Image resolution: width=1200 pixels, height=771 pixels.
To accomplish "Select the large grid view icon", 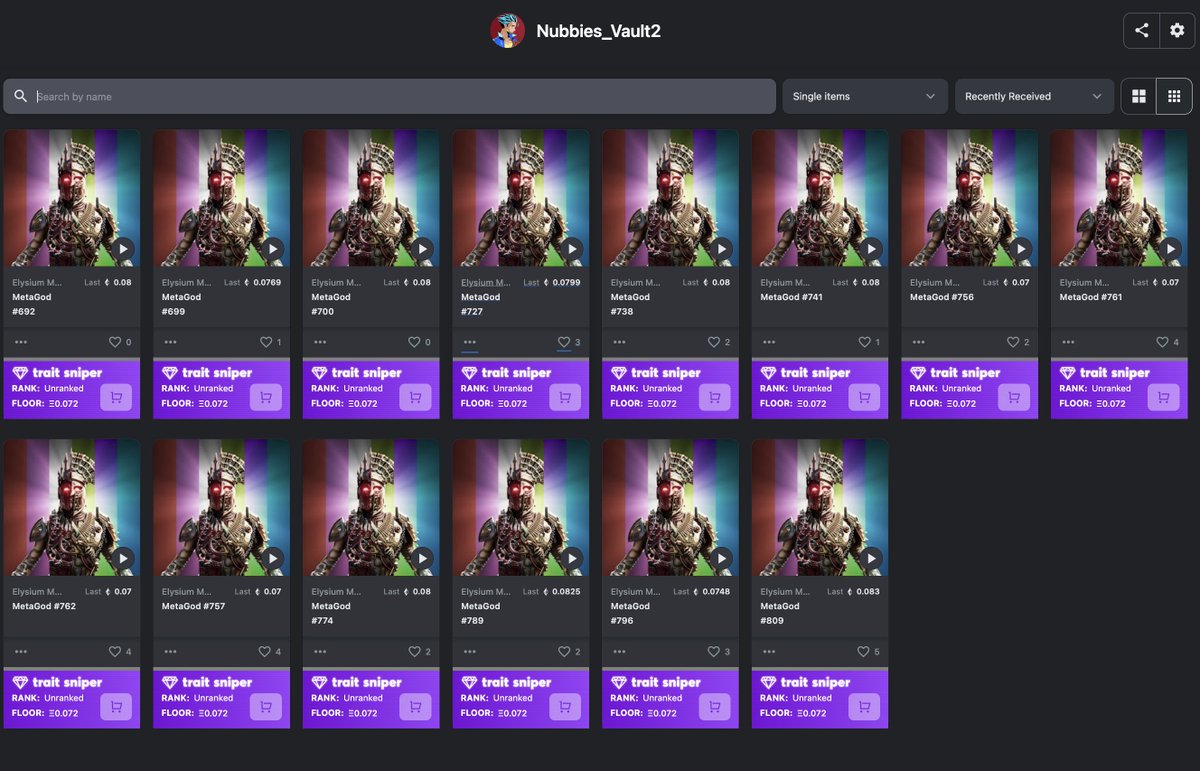I will (x=1140, y=96).
